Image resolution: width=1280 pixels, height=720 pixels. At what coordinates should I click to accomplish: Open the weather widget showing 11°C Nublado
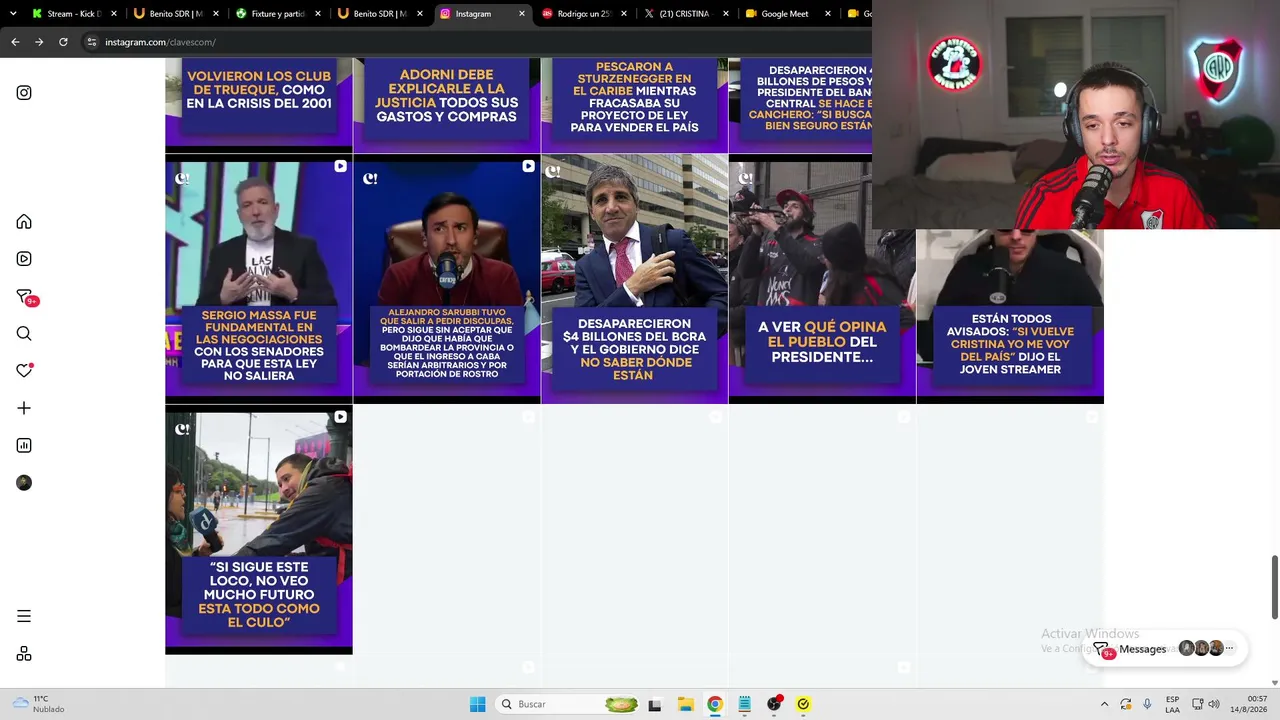click(38, 704)
